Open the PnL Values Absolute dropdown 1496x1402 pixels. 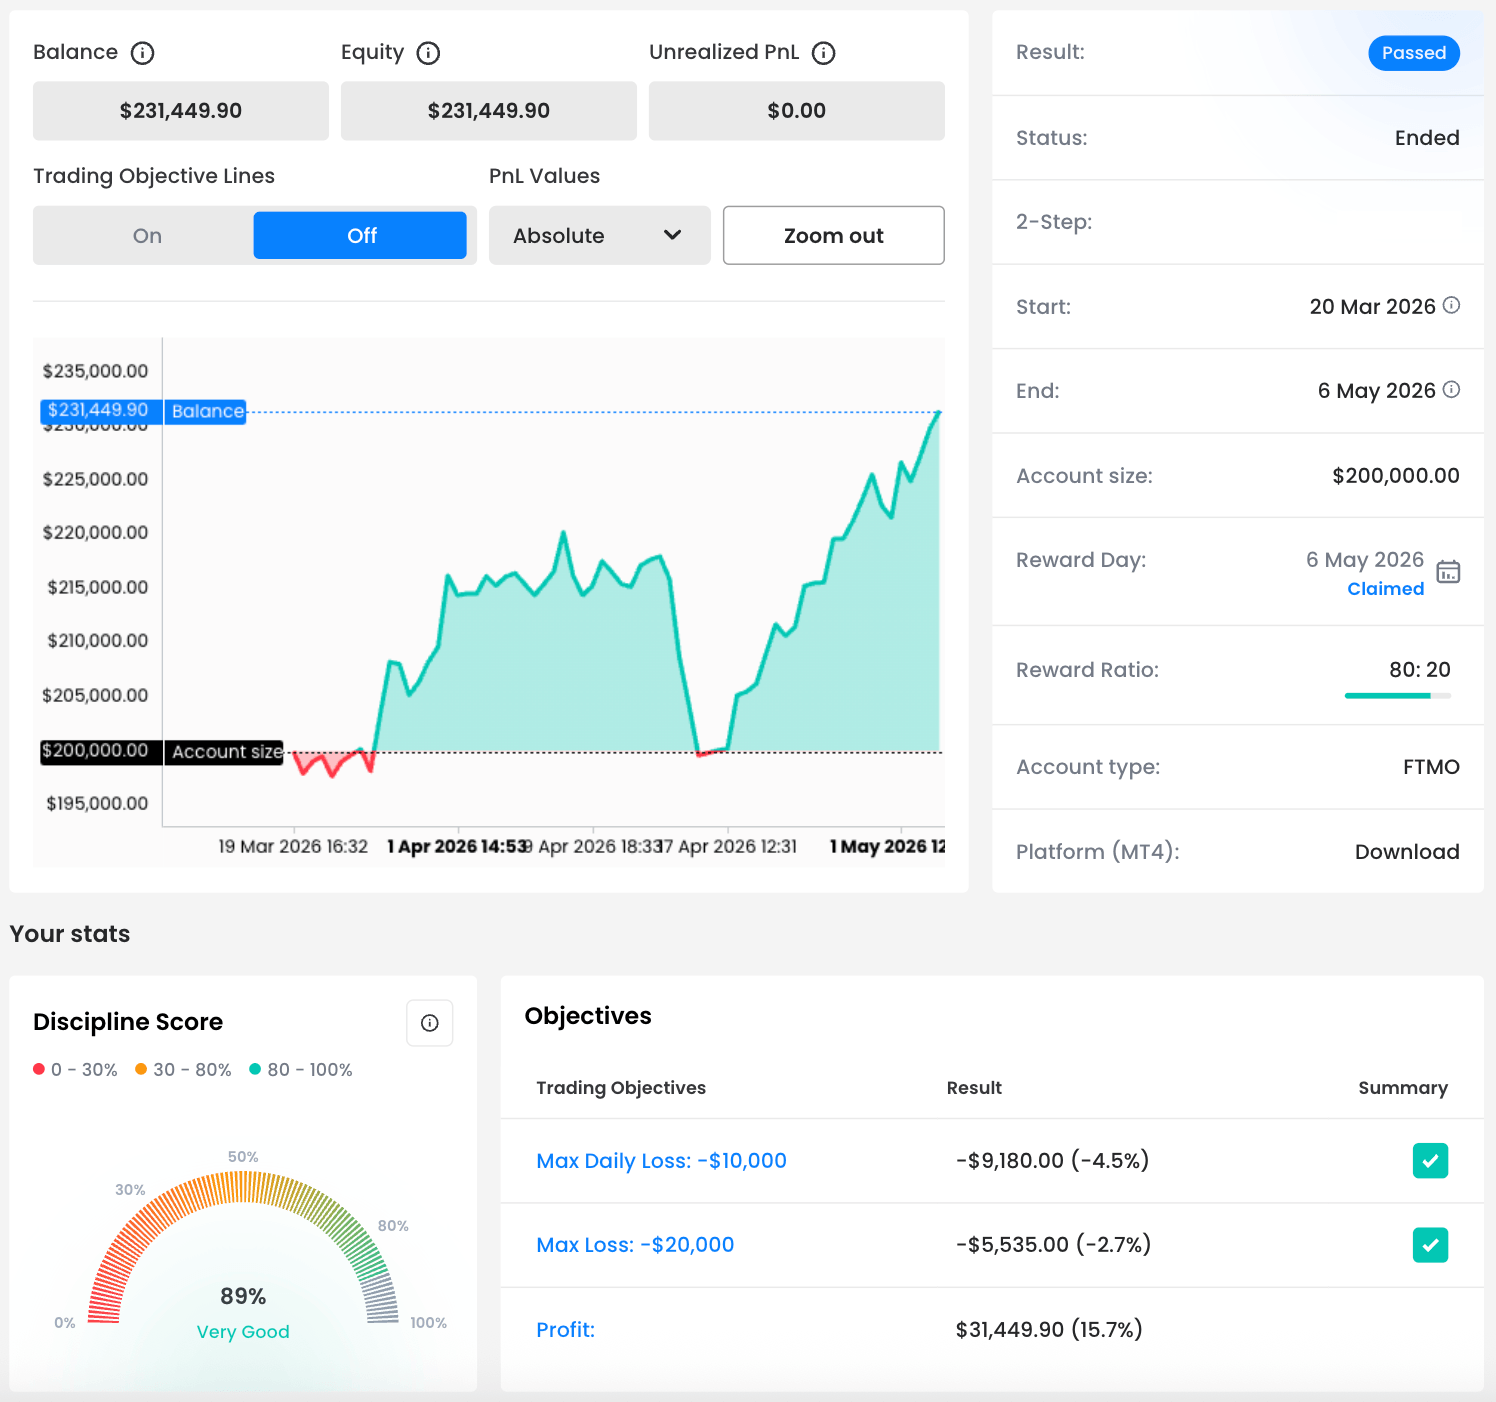tap(600, 236)
